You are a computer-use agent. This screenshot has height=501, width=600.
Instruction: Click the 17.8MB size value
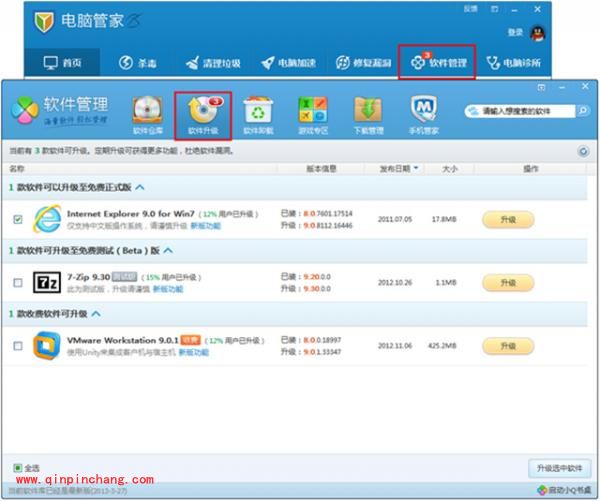click(x=444, y=219)
